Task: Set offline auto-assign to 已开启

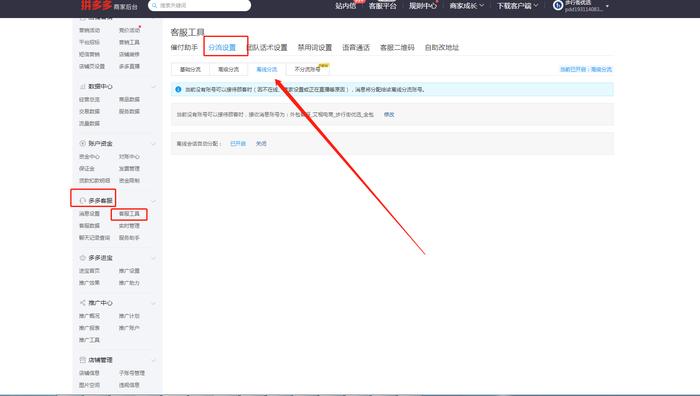Action: tap(238, 143)
